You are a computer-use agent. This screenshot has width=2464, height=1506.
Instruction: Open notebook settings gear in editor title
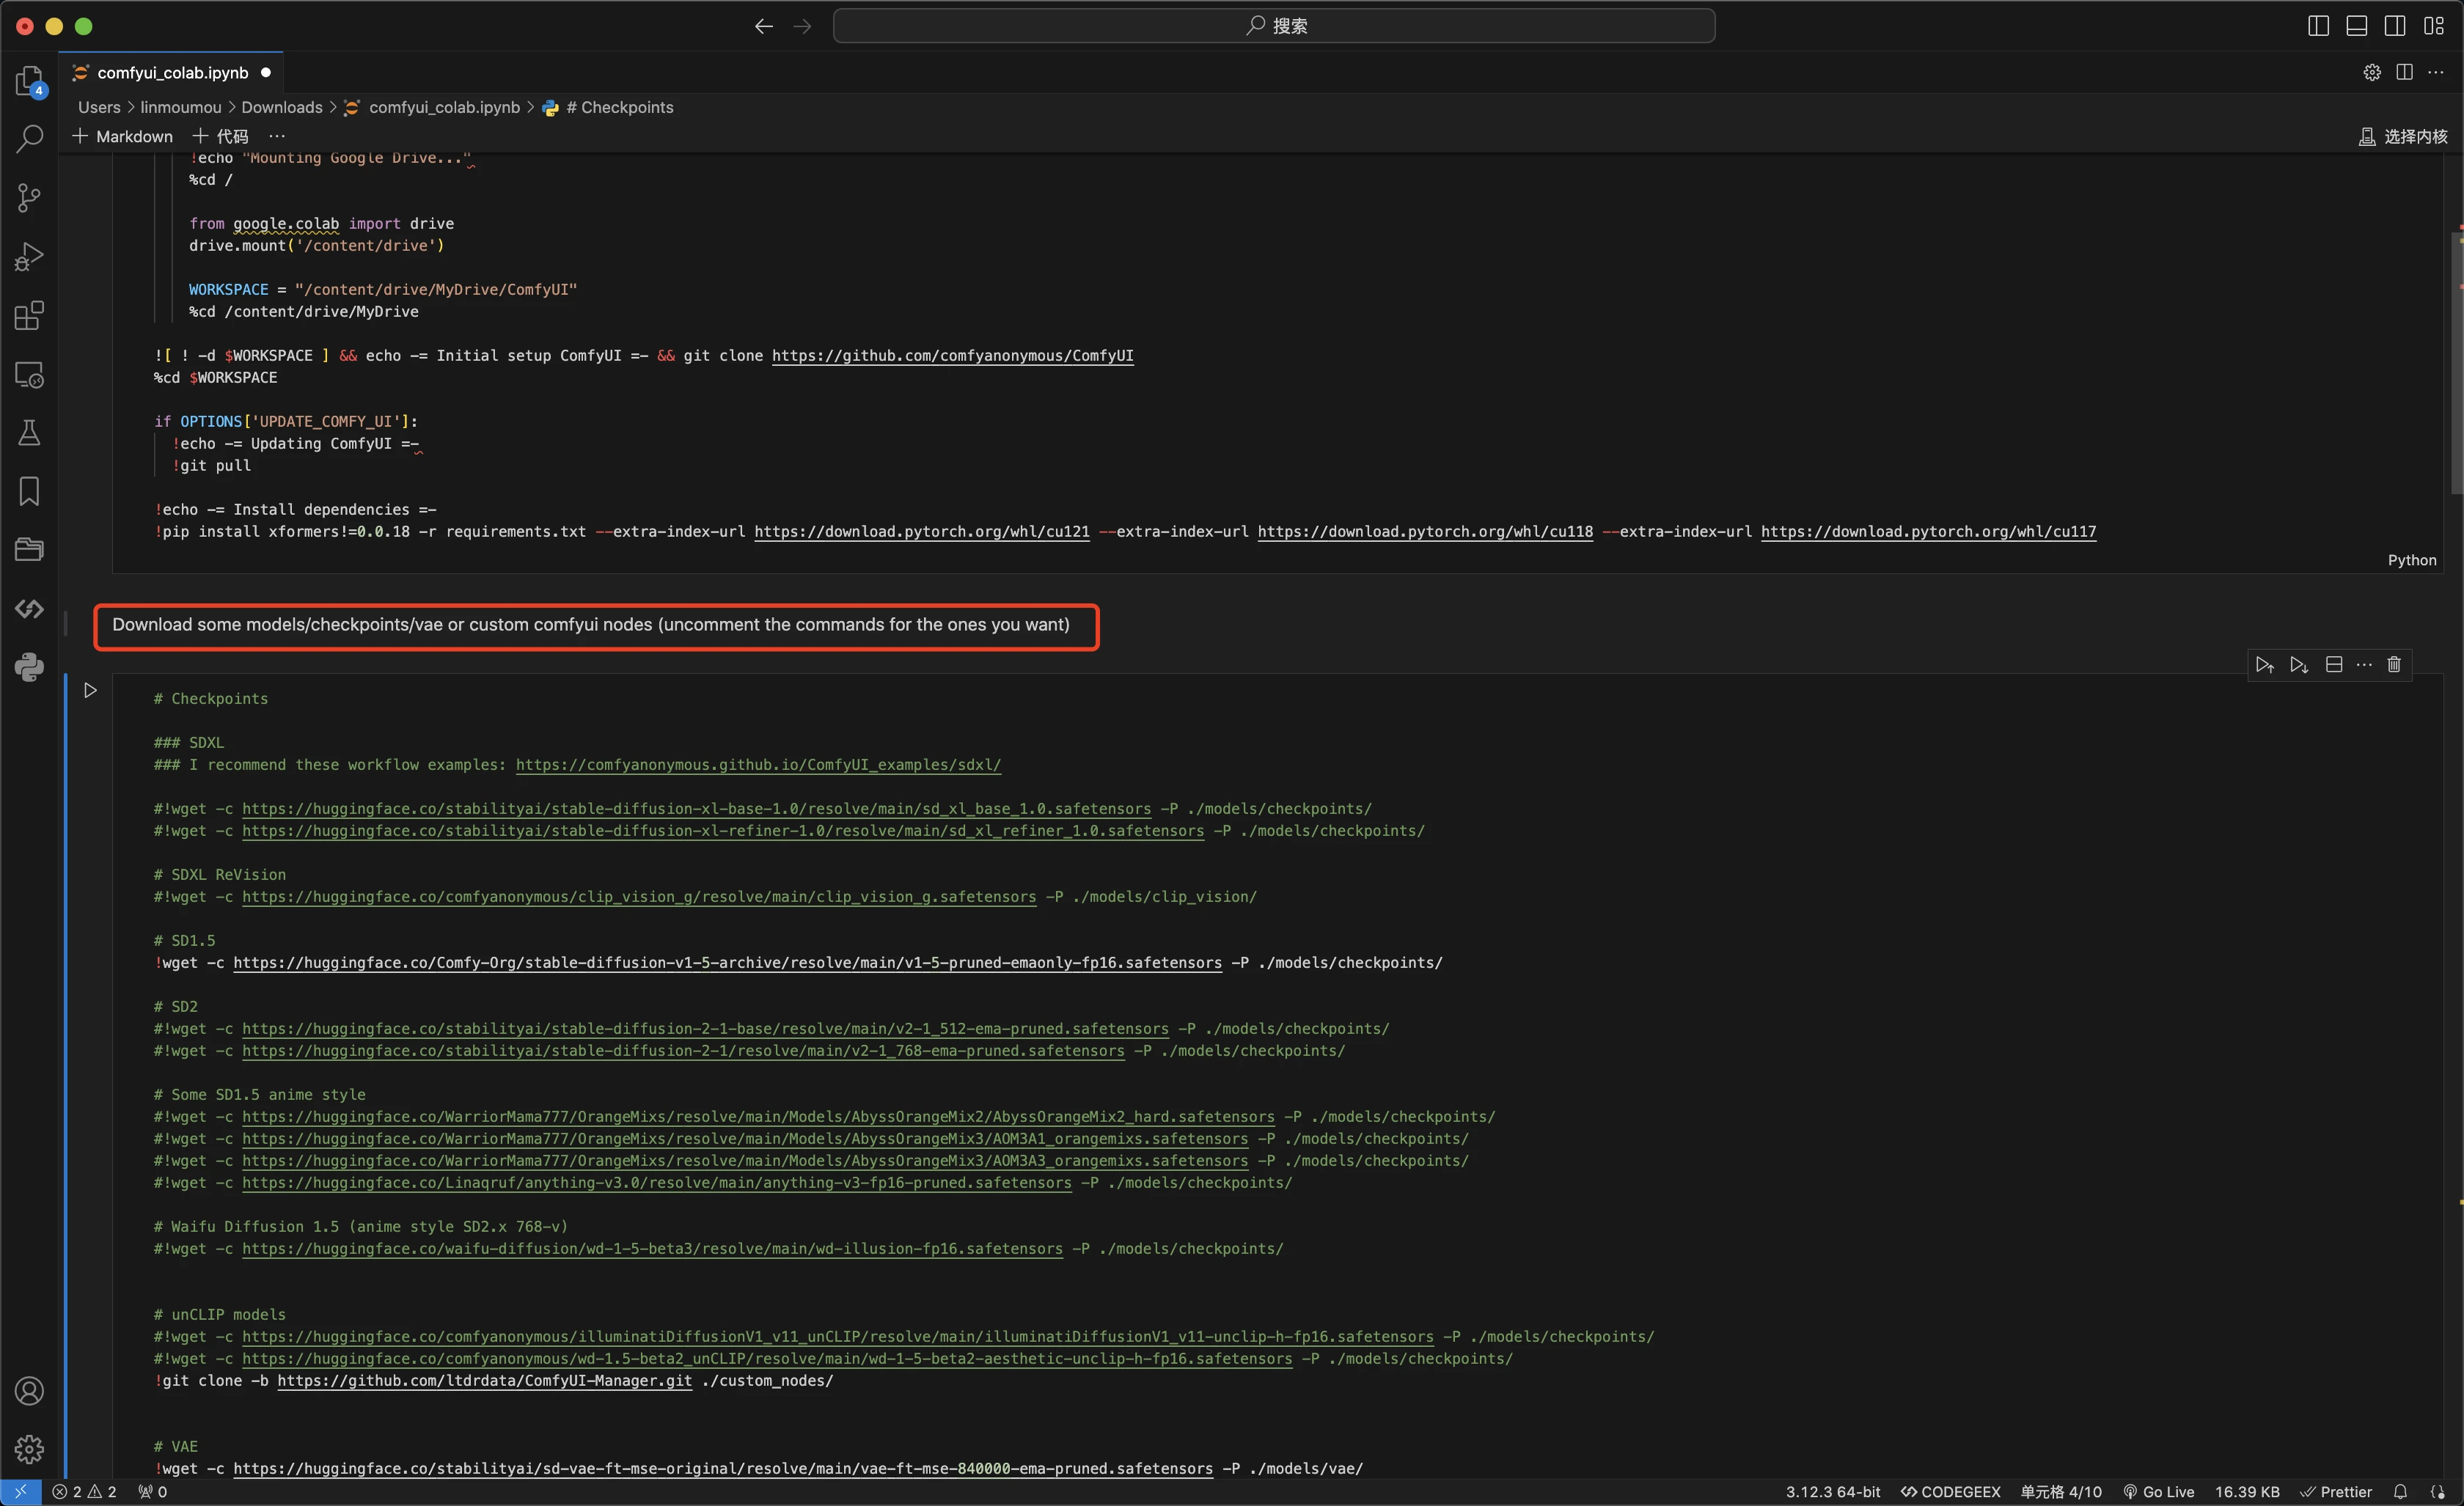coord(2372,72)
